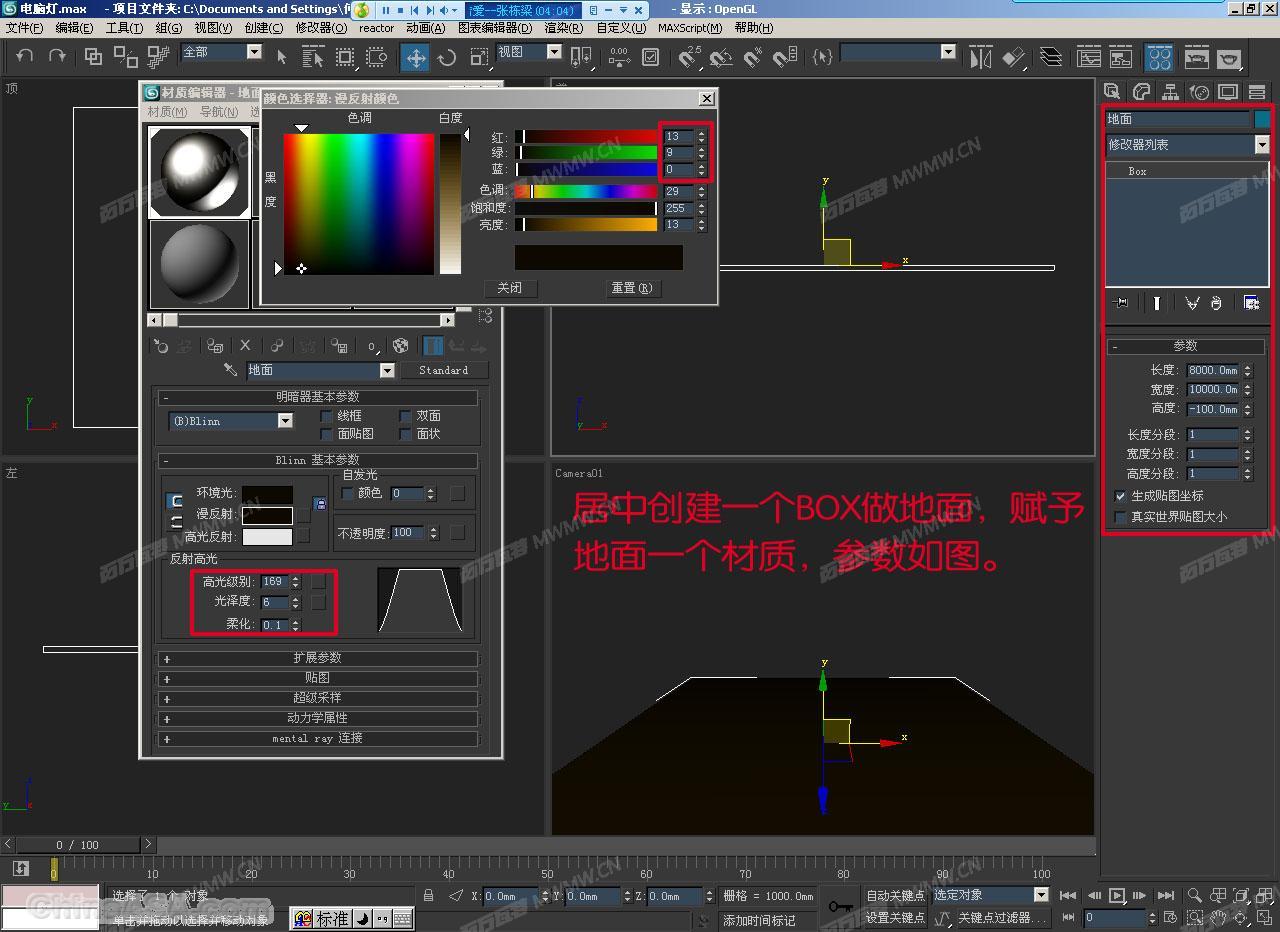Toggle Show Map in Viewport icon
1280x932 pixels.
coord(401,346)
